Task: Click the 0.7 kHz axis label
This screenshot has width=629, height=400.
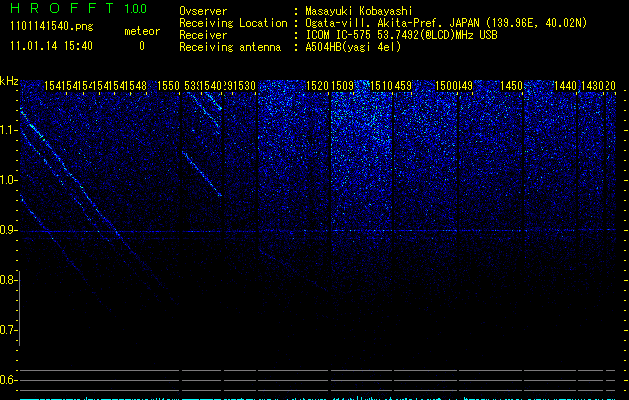Action: pos(8,330)
